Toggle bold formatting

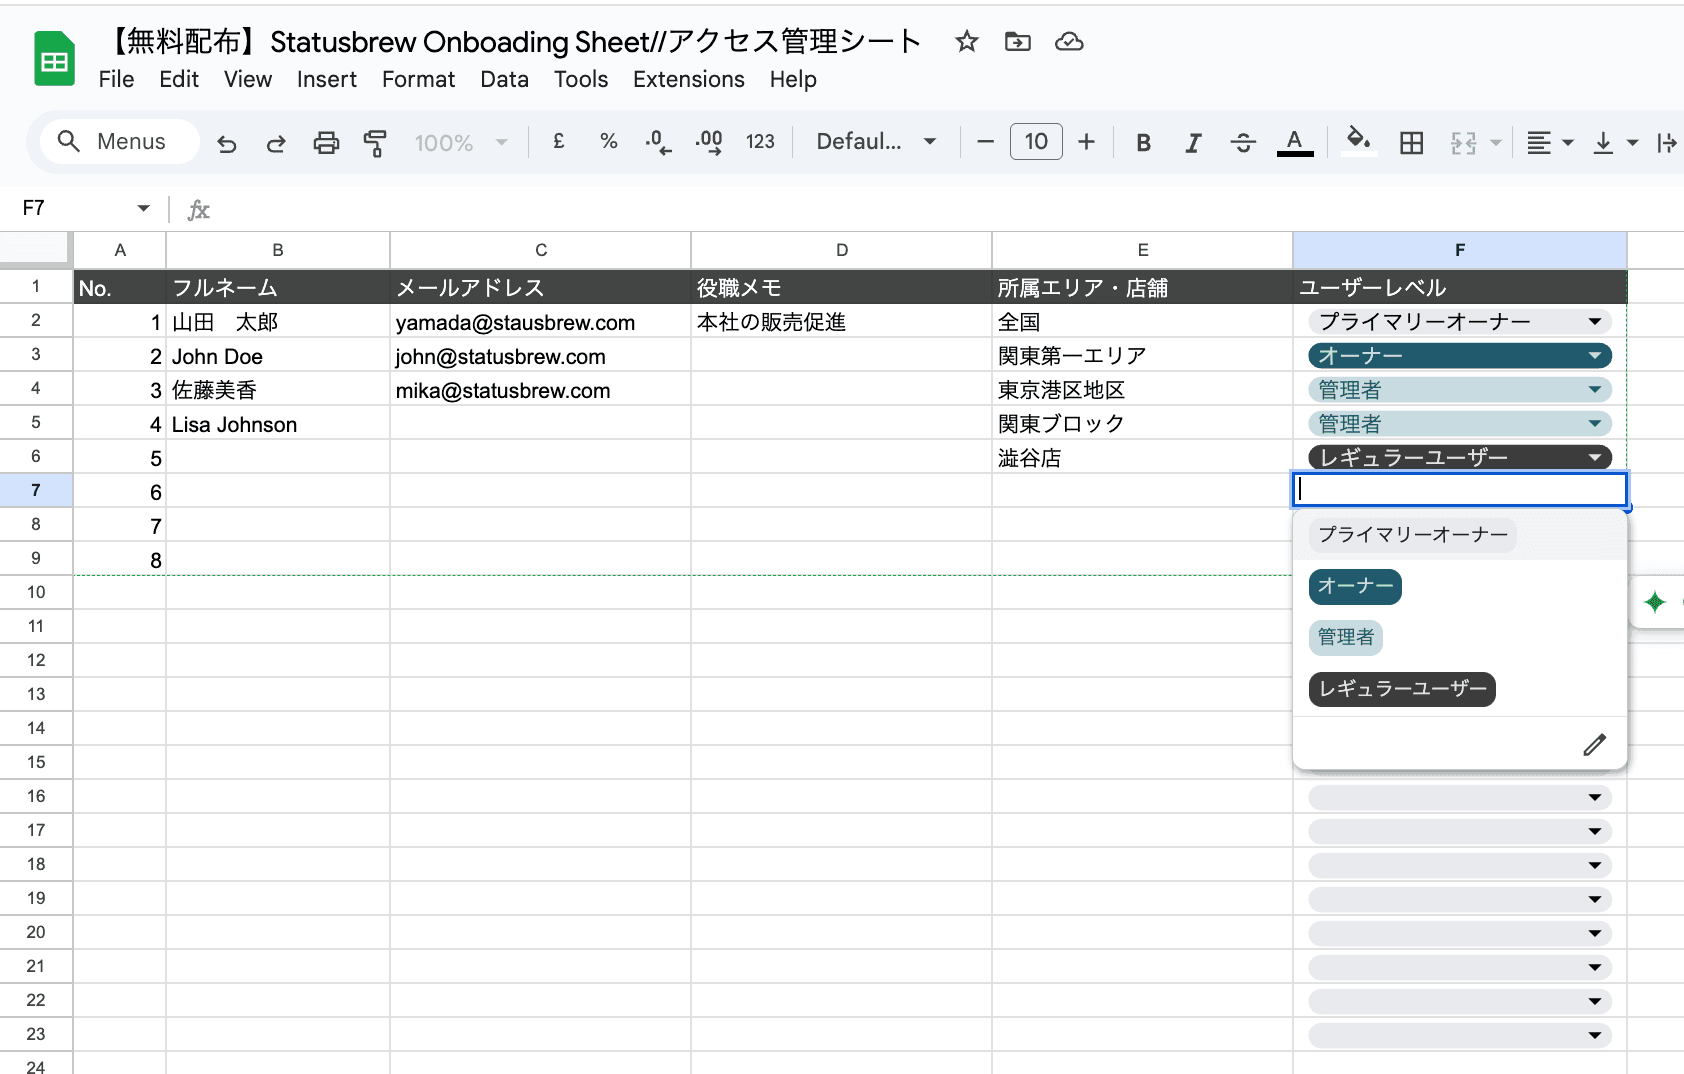[1143, 143]
